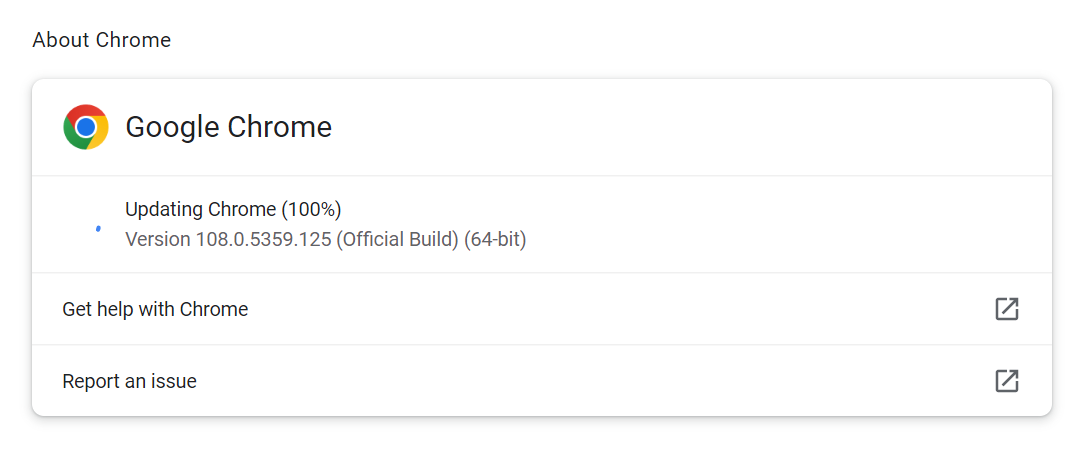Click the external-link icon beside Get help
Screen dimensions: 1088x449
[x=1006, y=309]
